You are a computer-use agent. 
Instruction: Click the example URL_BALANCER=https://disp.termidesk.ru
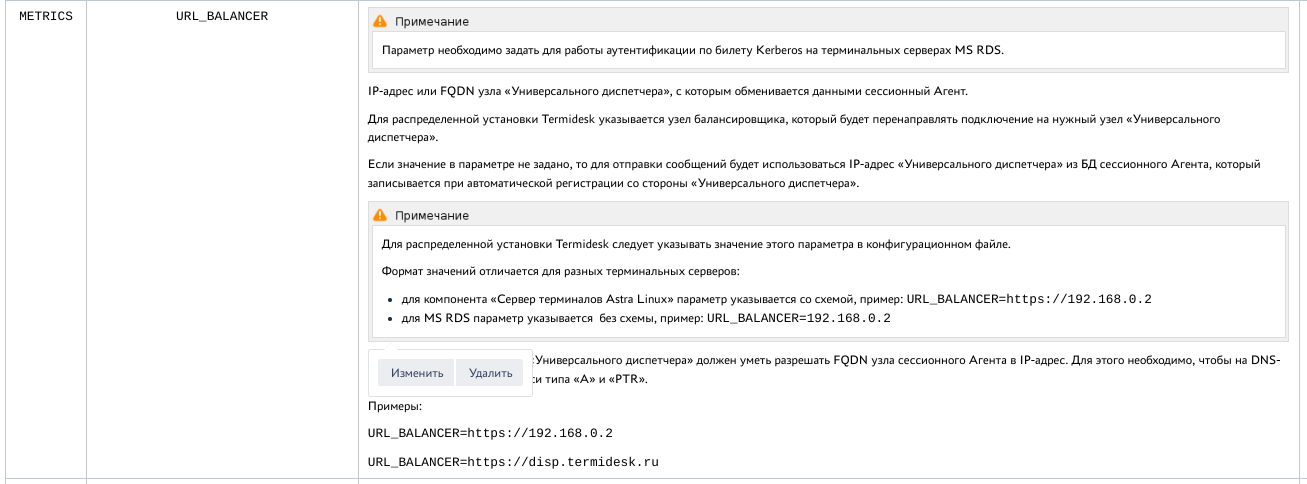(x=514, y=462)
